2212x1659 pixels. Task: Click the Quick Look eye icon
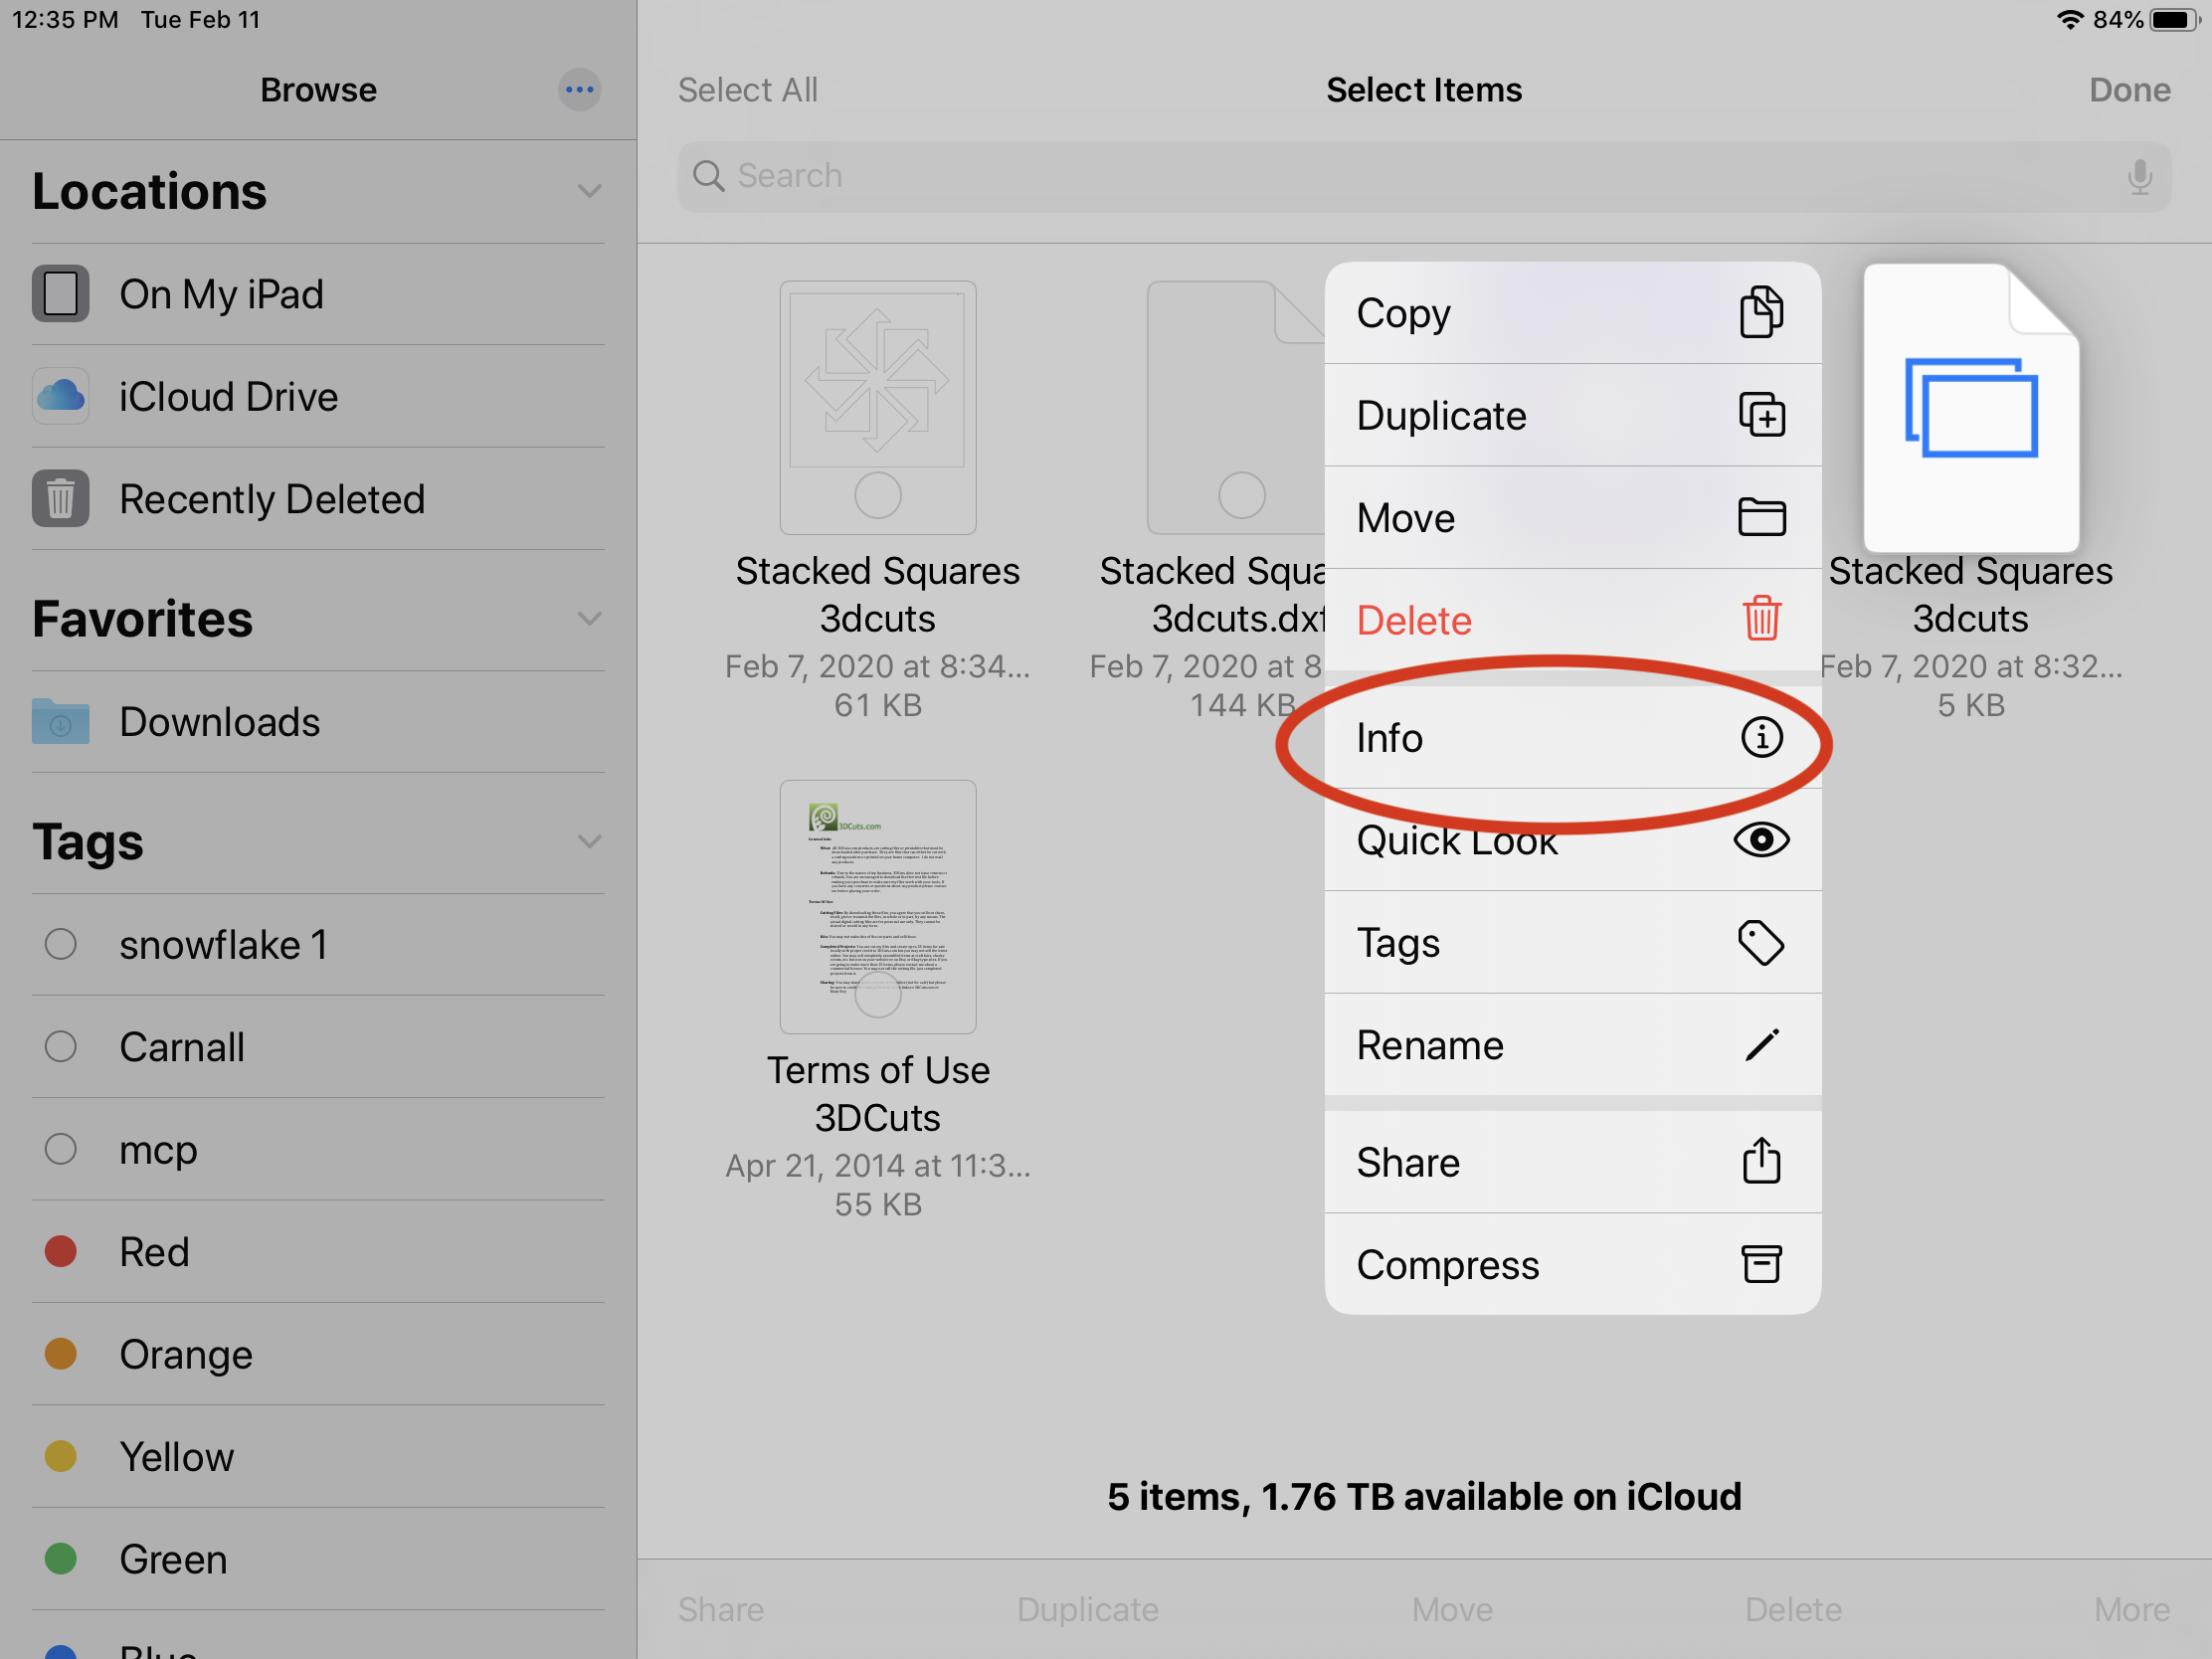pos(1760,840)
